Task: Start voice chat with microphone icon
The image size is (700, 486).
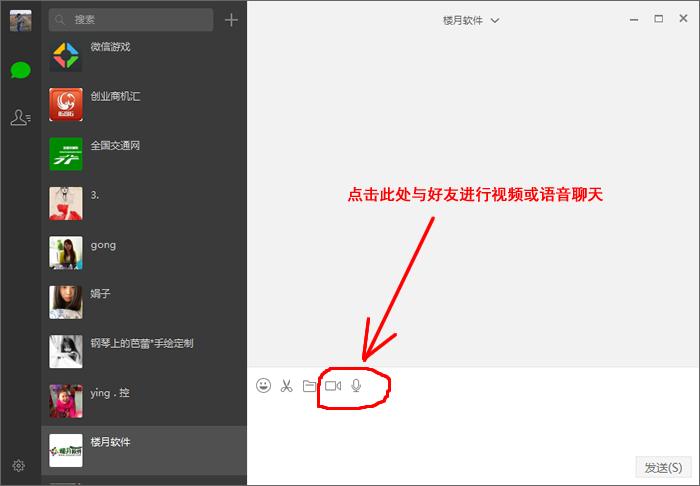Action: pyautogui.click(x=356, y=385)
